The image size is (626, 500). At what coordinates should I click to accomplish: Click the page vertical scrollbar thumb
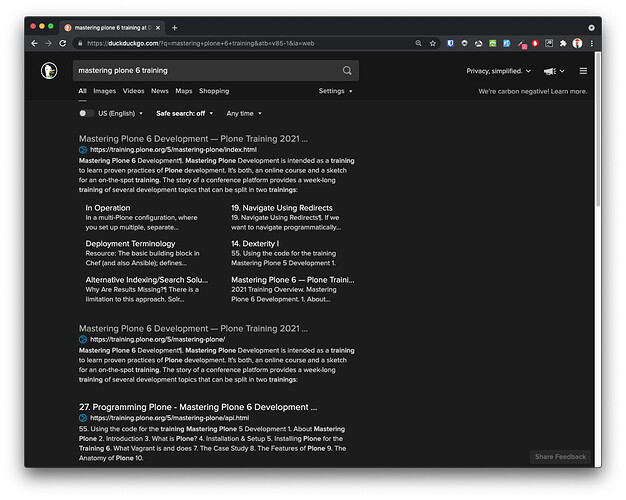pos(598,130)
